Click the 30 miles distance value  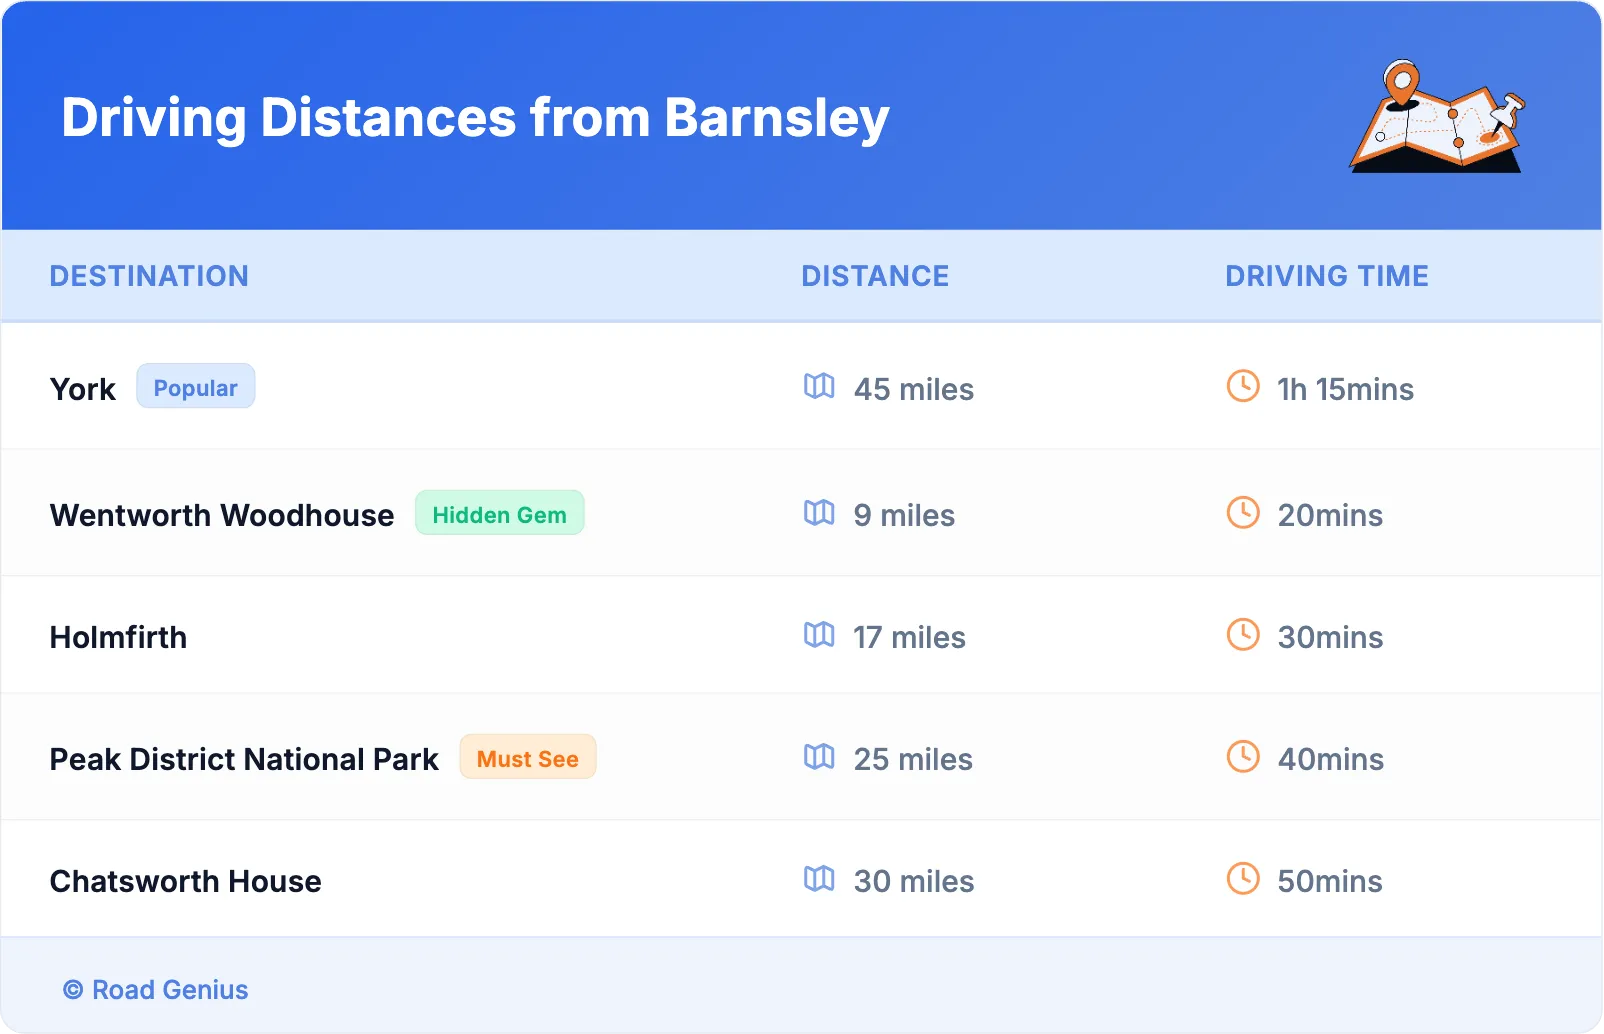(x=914, y=881)
